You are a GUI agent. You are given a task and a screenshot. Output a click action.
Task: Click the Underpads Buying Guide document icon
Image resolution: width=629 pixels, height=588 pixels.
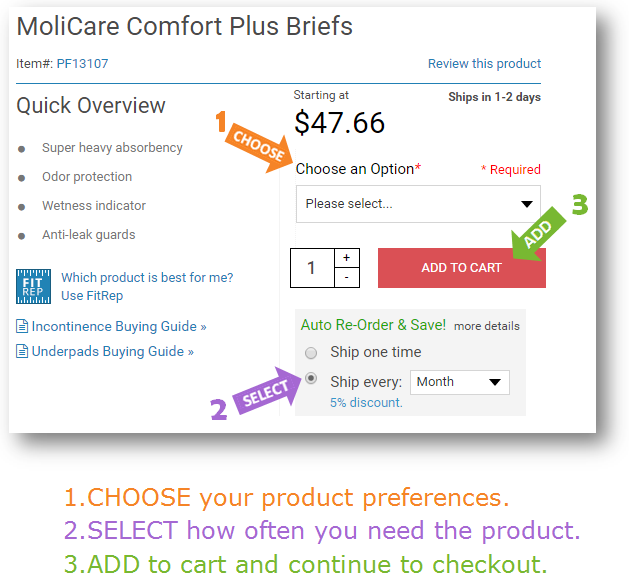[22, 351]
